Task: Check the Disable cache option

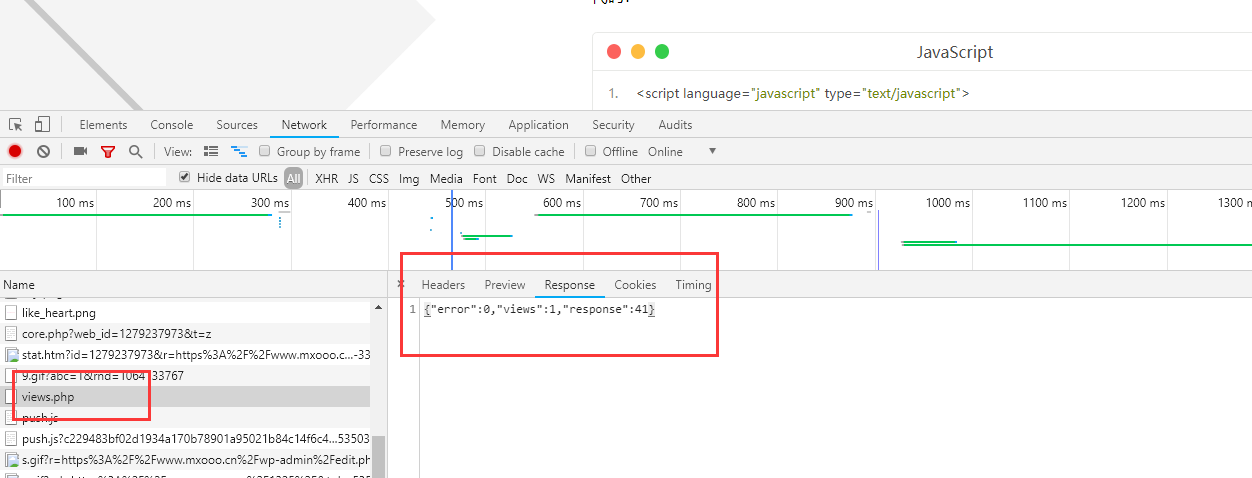Action: [480, 152]
